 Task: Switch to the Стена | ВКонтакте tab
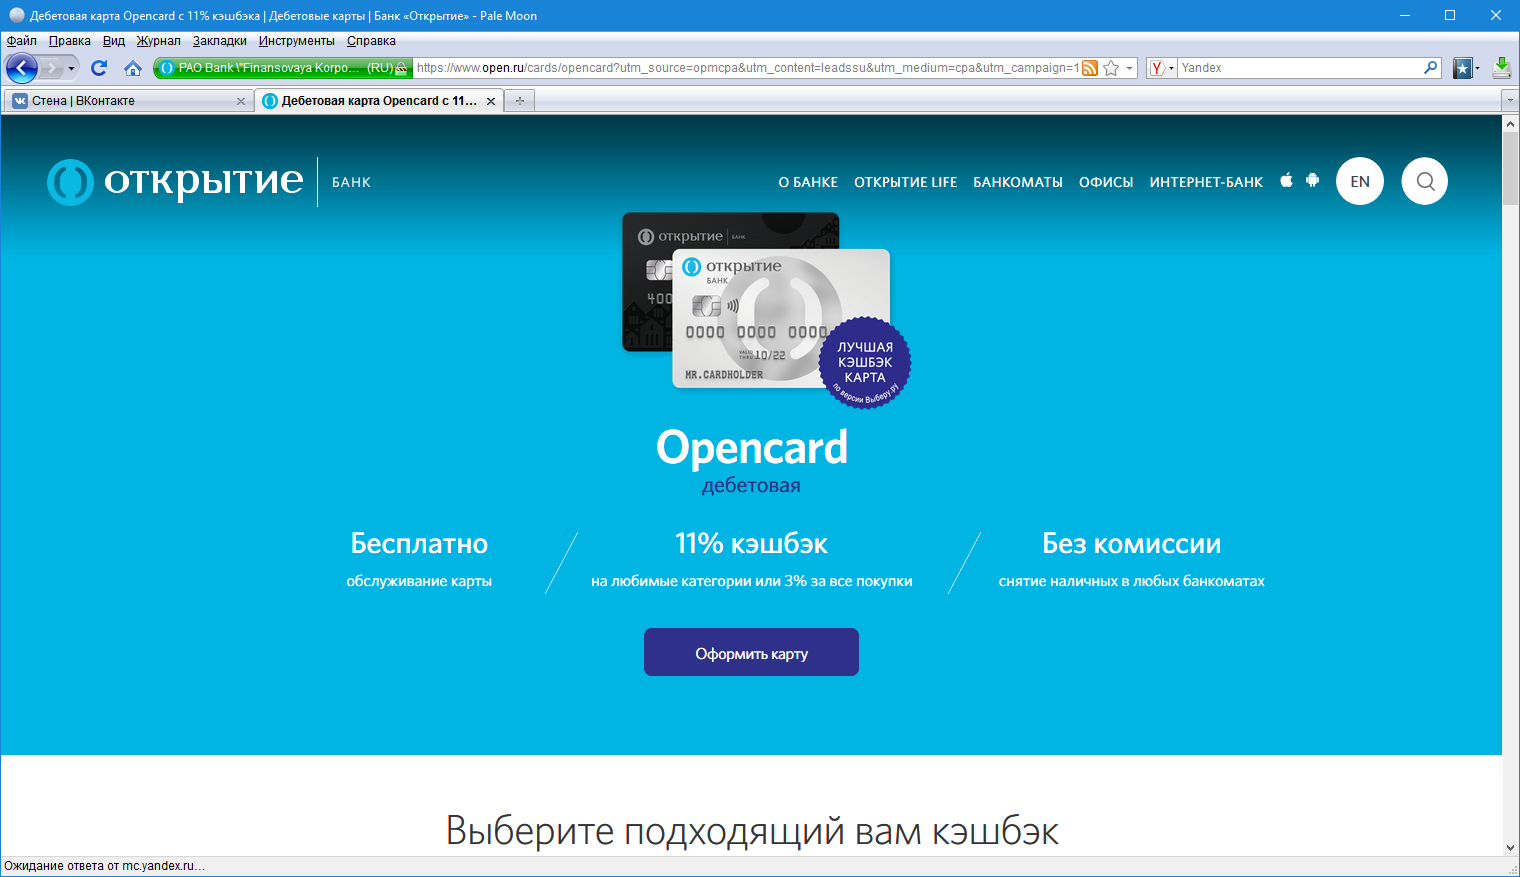pos(129,101)
